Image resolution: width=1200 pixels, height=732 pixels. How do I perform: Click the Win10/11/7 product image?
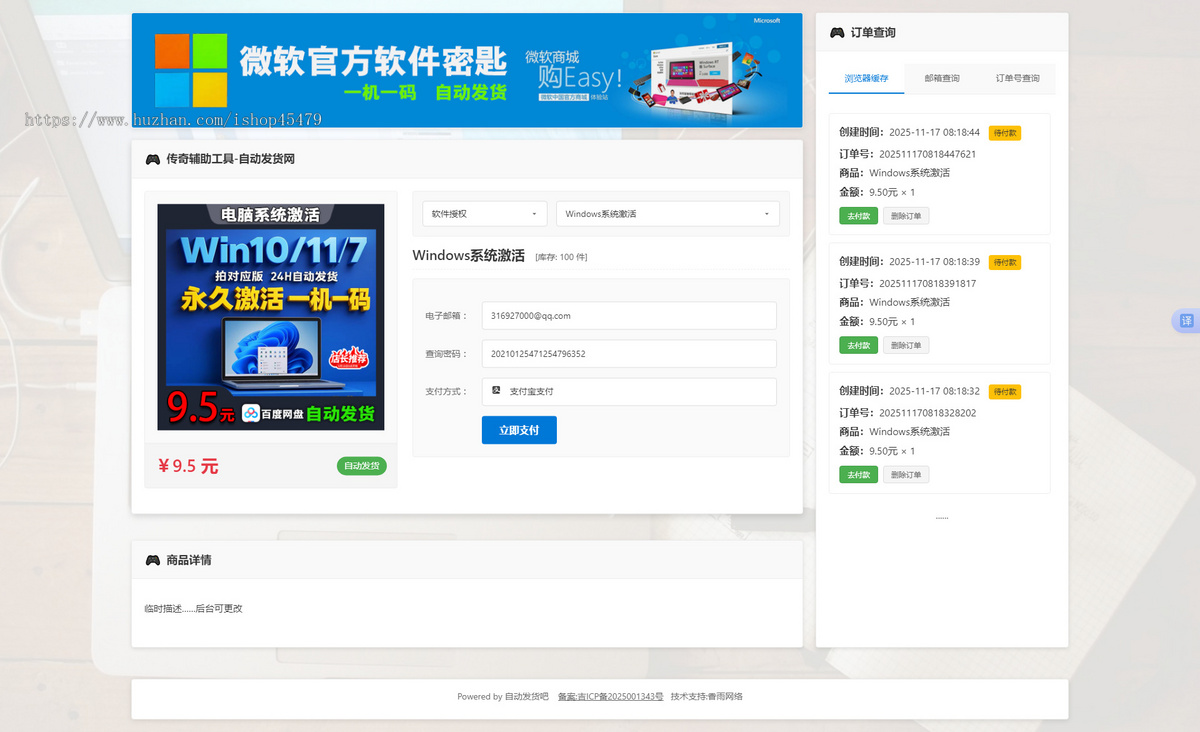pyautogui.click(x=271, y=317)
